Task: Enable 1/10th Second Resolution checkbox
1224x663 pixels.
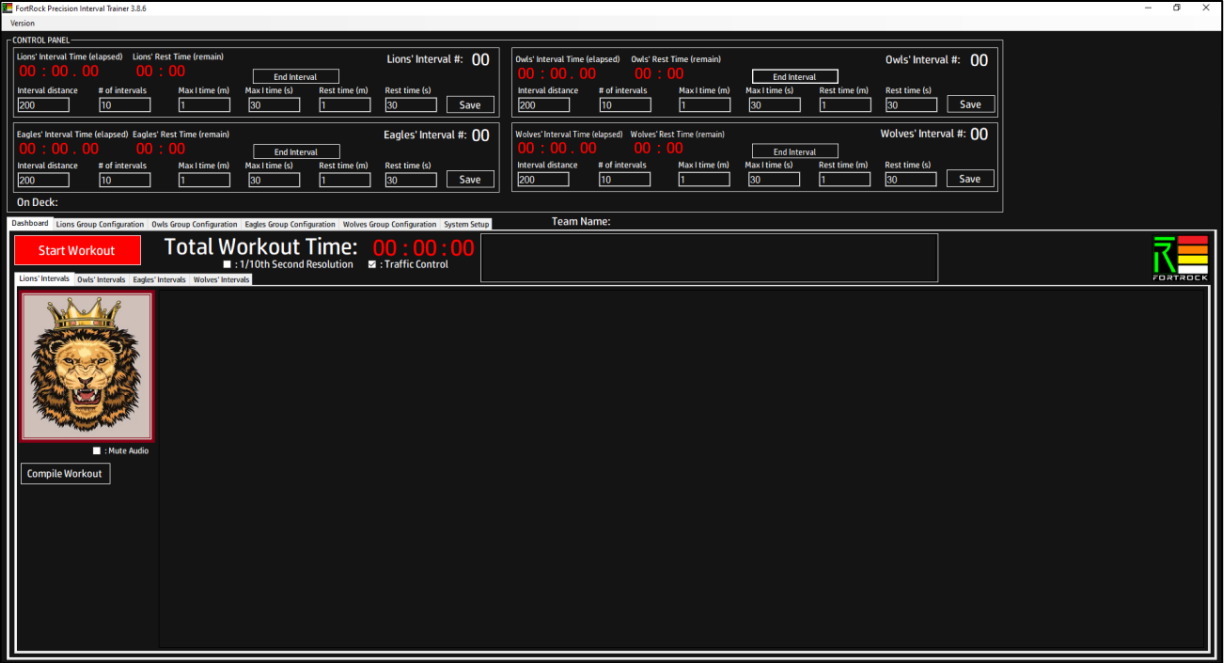Action: tap(227, 265)
